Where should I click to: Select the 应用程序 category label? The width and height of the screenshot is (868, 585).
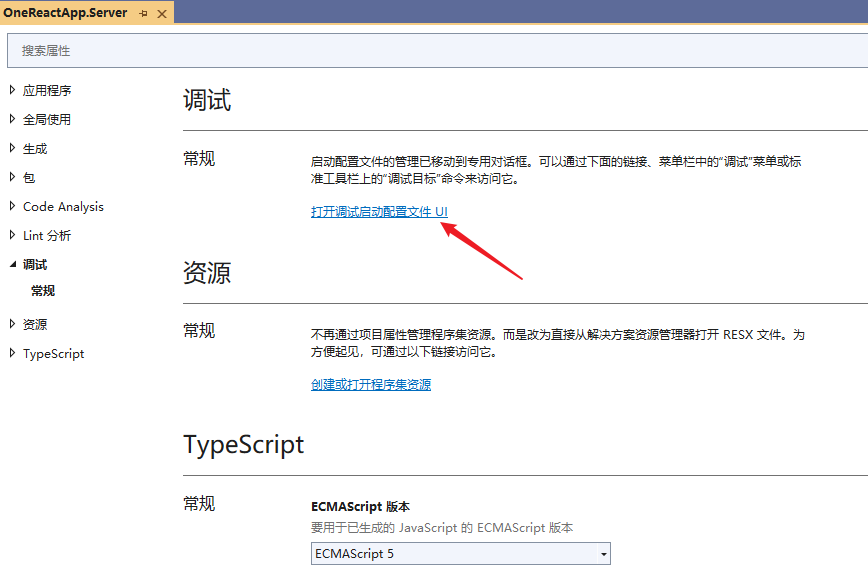[47, 90]
